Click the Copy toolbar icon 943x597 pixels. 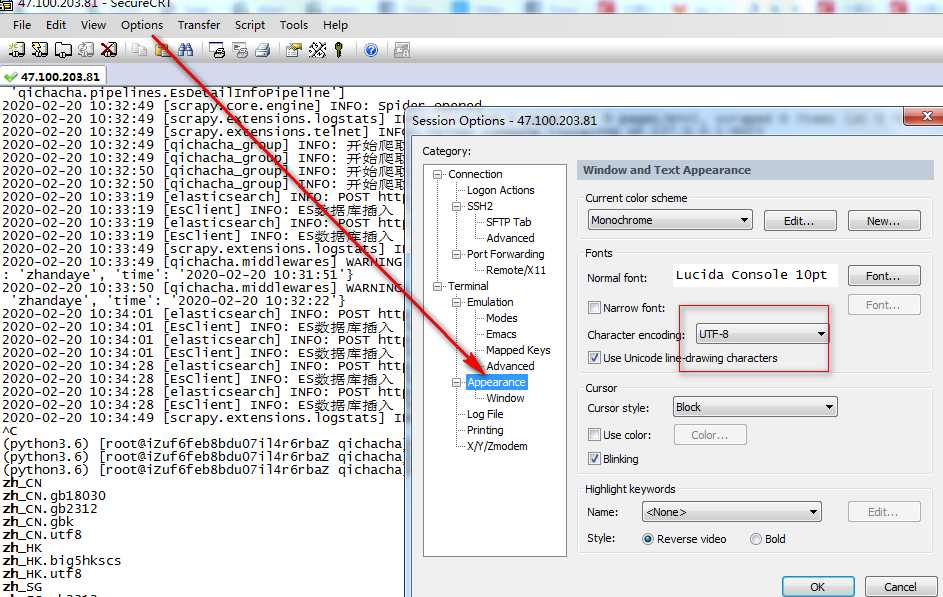(x=139, y=50)
